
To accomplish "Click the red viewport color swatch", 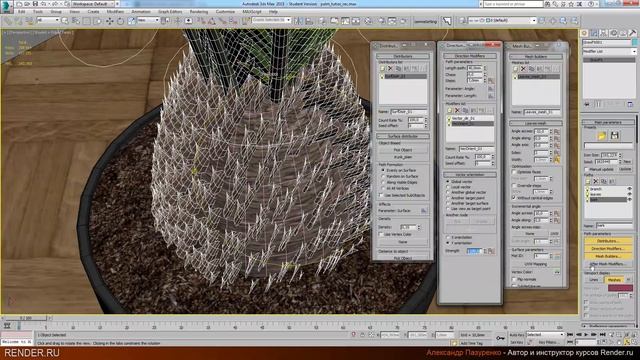I will tap(620, 288).
